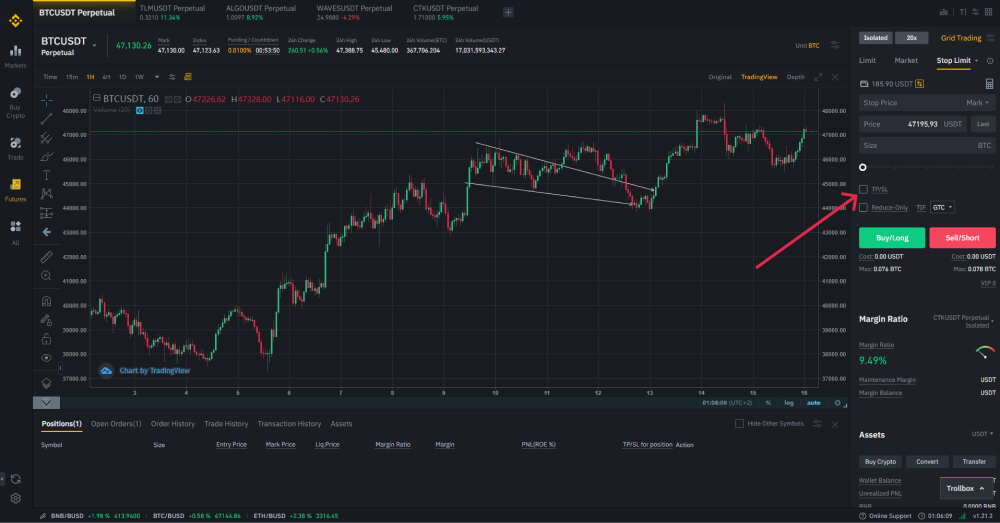The height and width of the screenshot is (523, 1000).
Task: Select the crosshair cursor tool
Action: point(47,100)
